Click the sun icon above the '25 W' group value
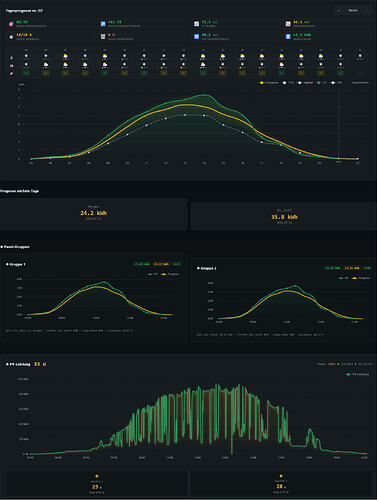 pos(97,476)
